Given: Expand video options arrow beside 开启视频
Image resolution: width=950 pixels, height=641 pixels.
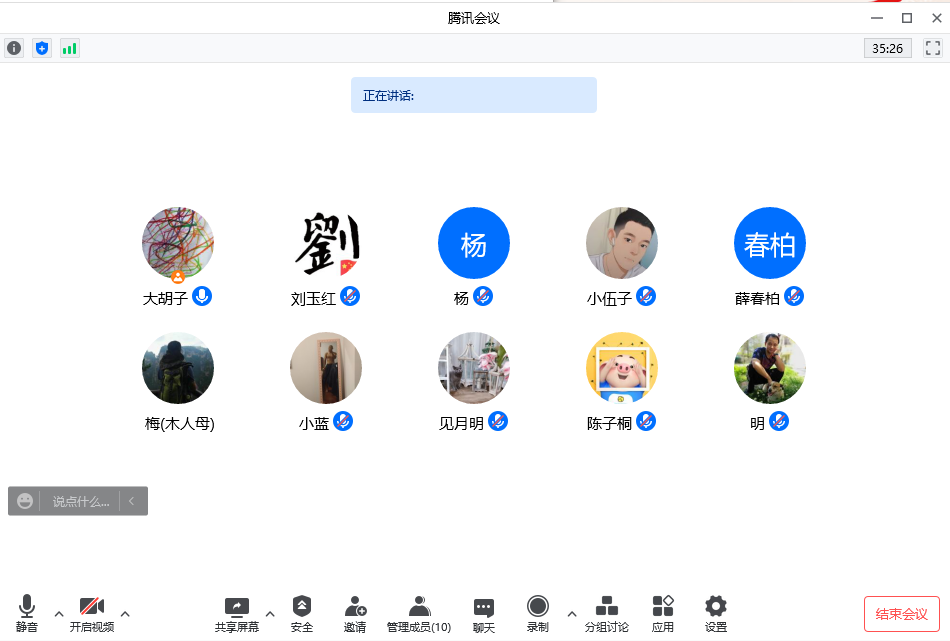Looking at the screenshot, I should 125,613.
